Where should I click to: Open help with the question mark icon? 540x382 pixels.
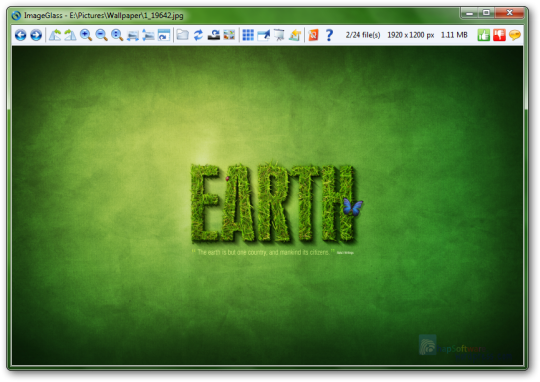tap(329, 35)
